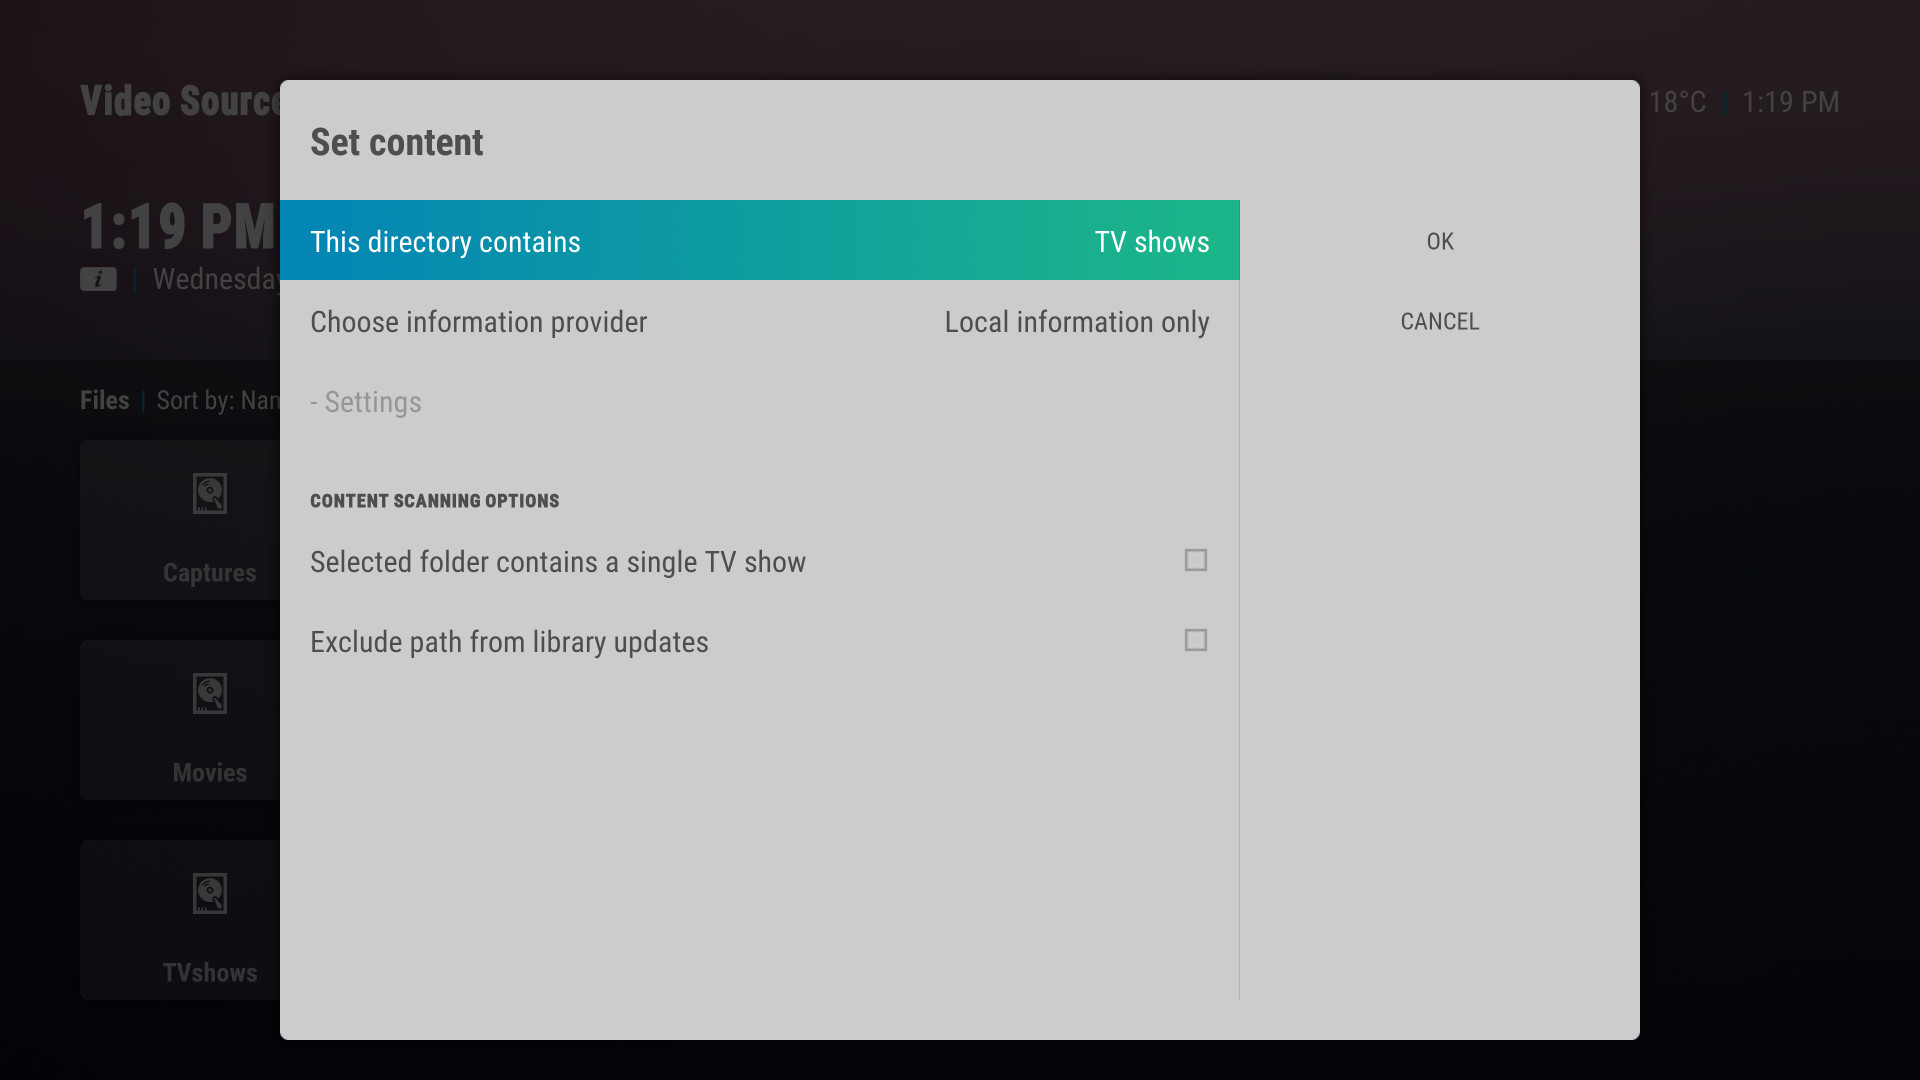Click the 'Files' view label
This screenshot has height=1080, width=1920.
pos(105,401)
